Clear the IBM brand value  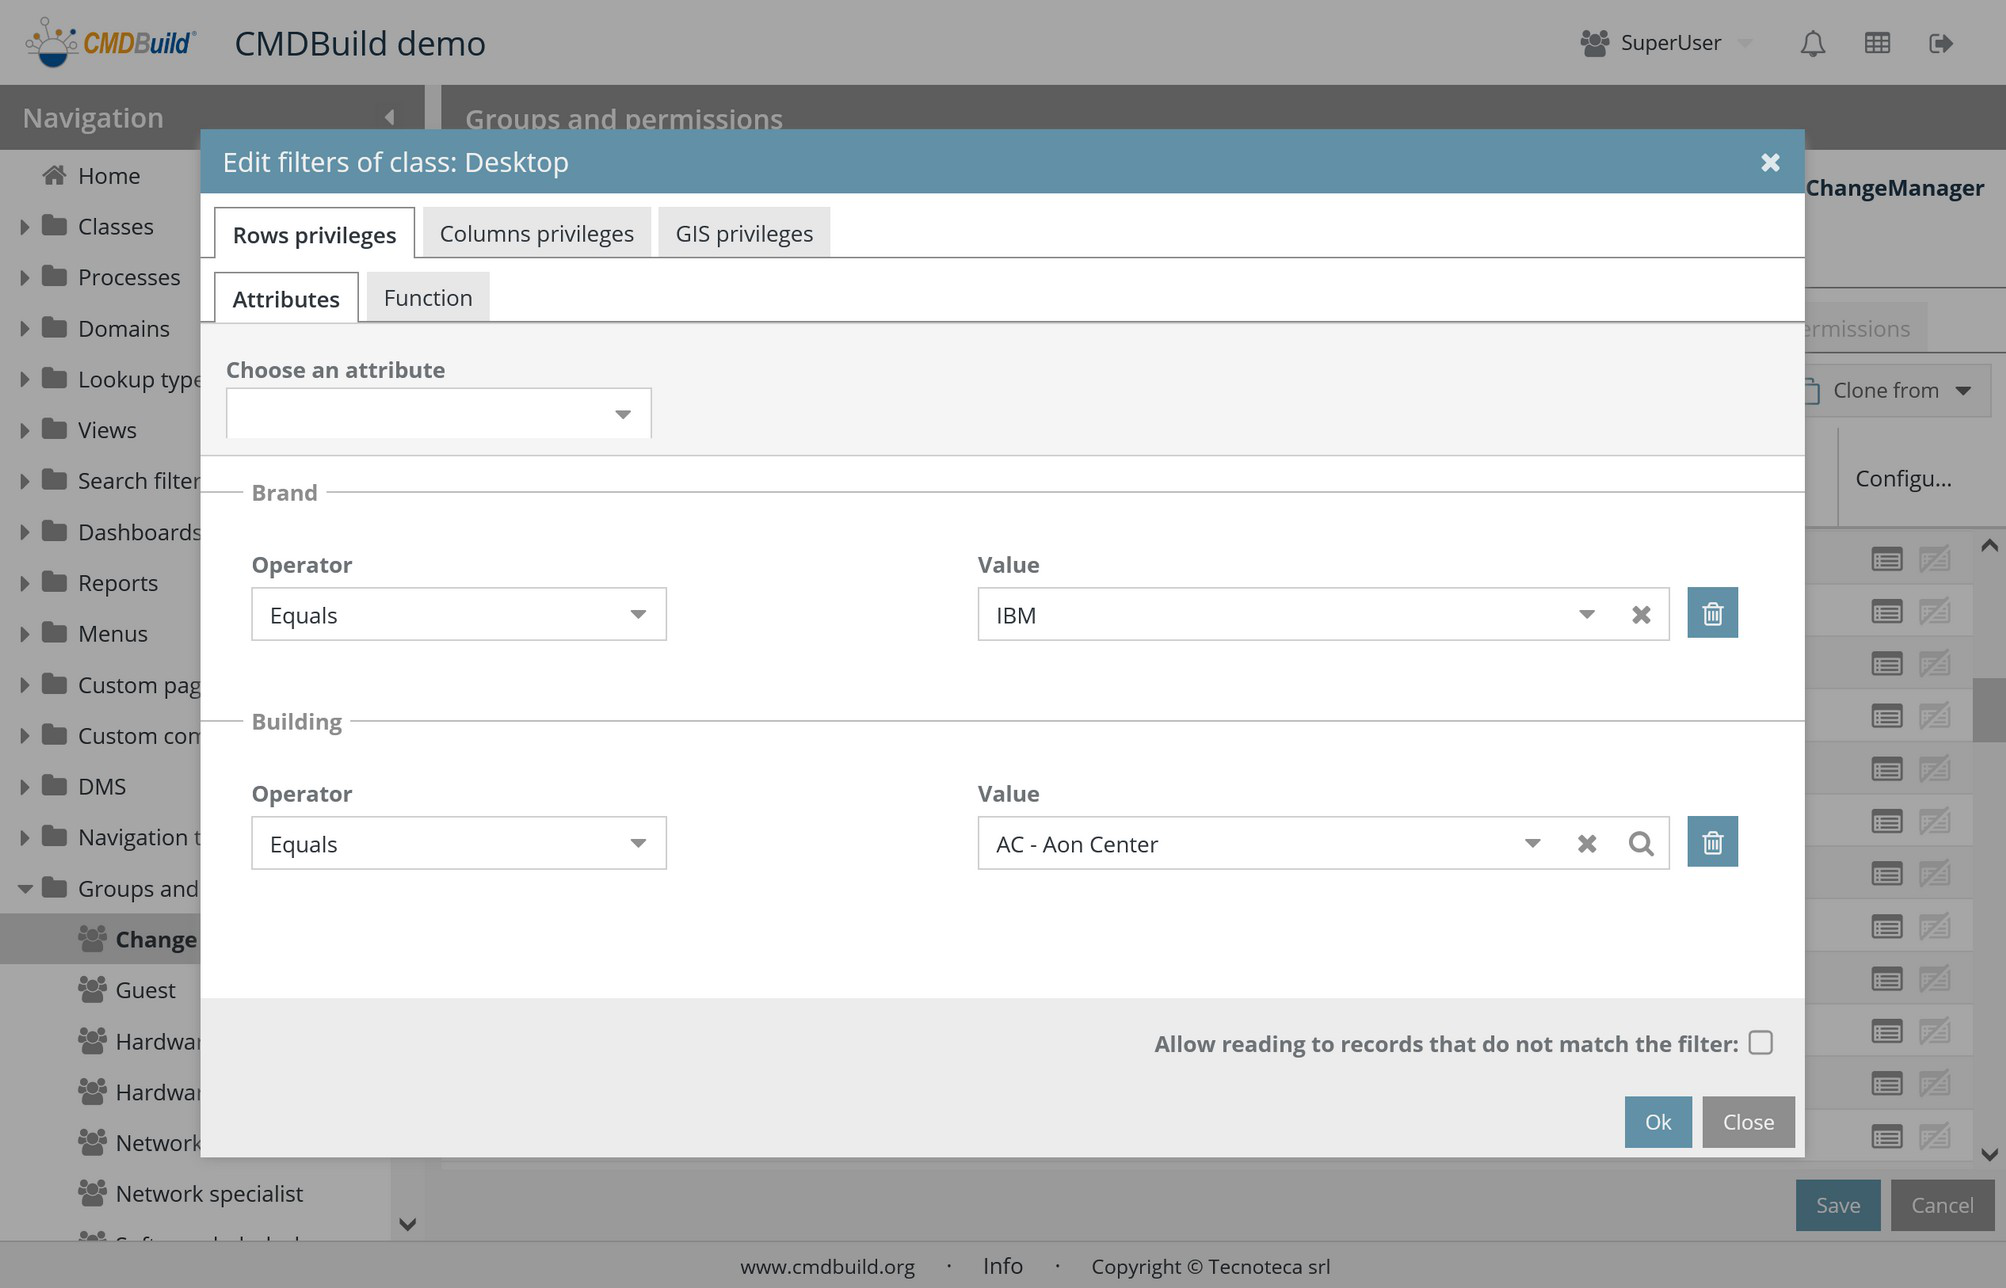tap(1640, 615)
